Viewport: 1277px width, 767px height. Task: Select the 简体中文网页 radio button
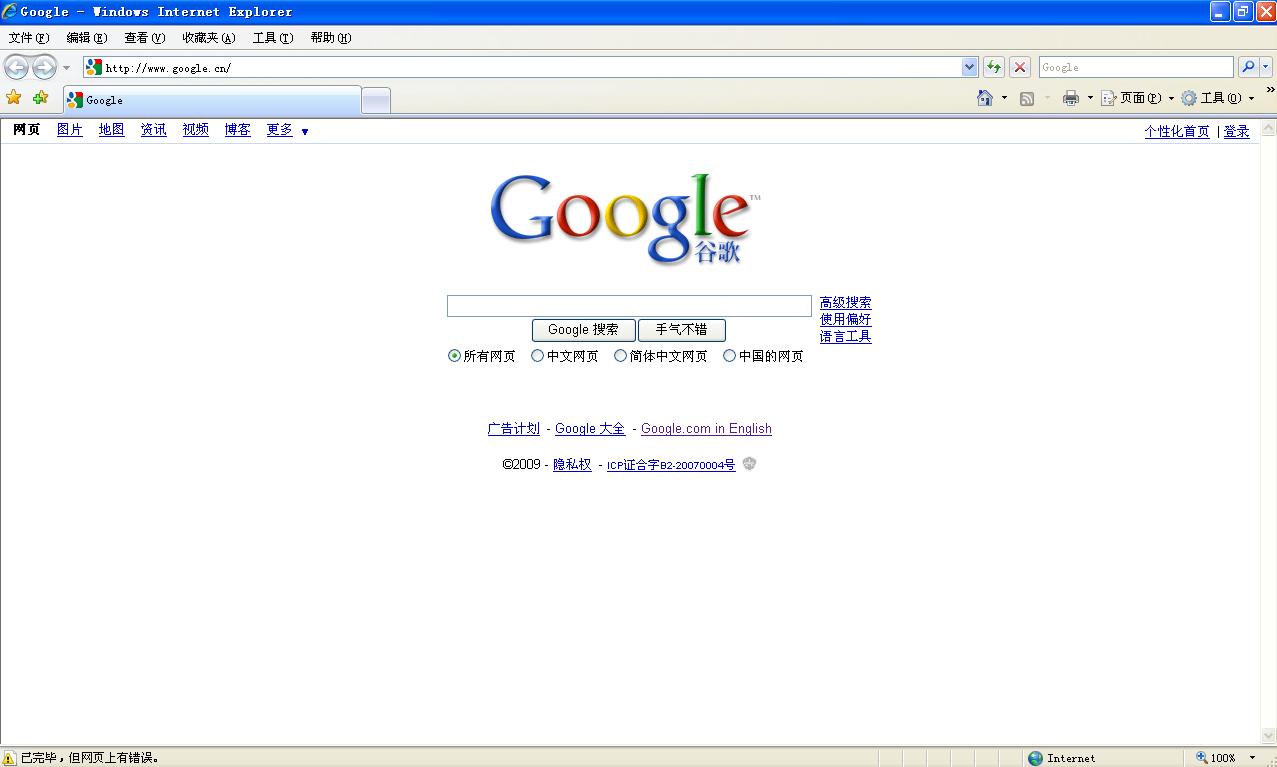point(621,356)
